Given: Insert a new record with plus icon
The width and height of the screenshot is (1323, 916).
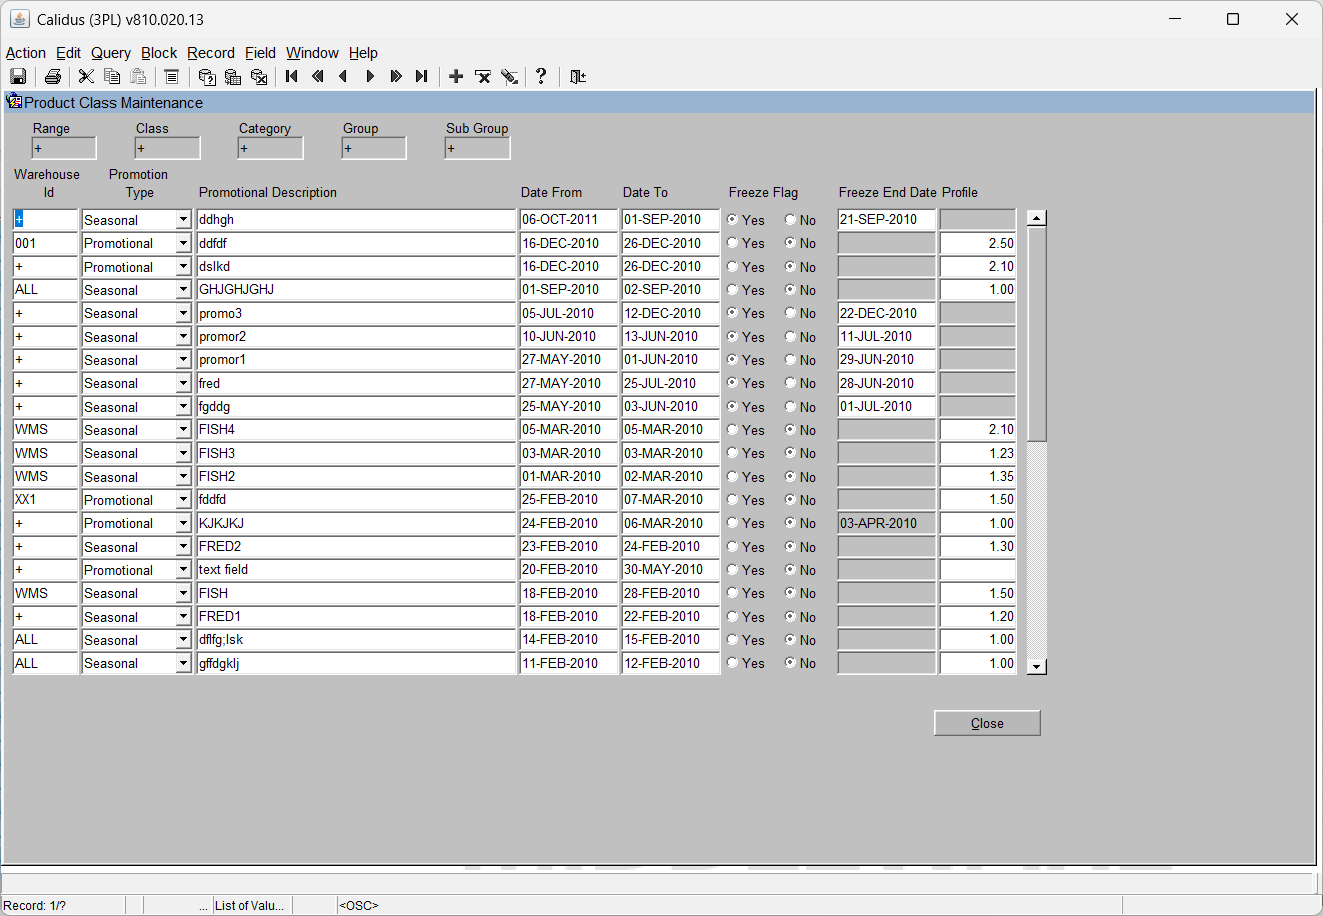Looking at the screenshot, I should click(x=456, y=76).
